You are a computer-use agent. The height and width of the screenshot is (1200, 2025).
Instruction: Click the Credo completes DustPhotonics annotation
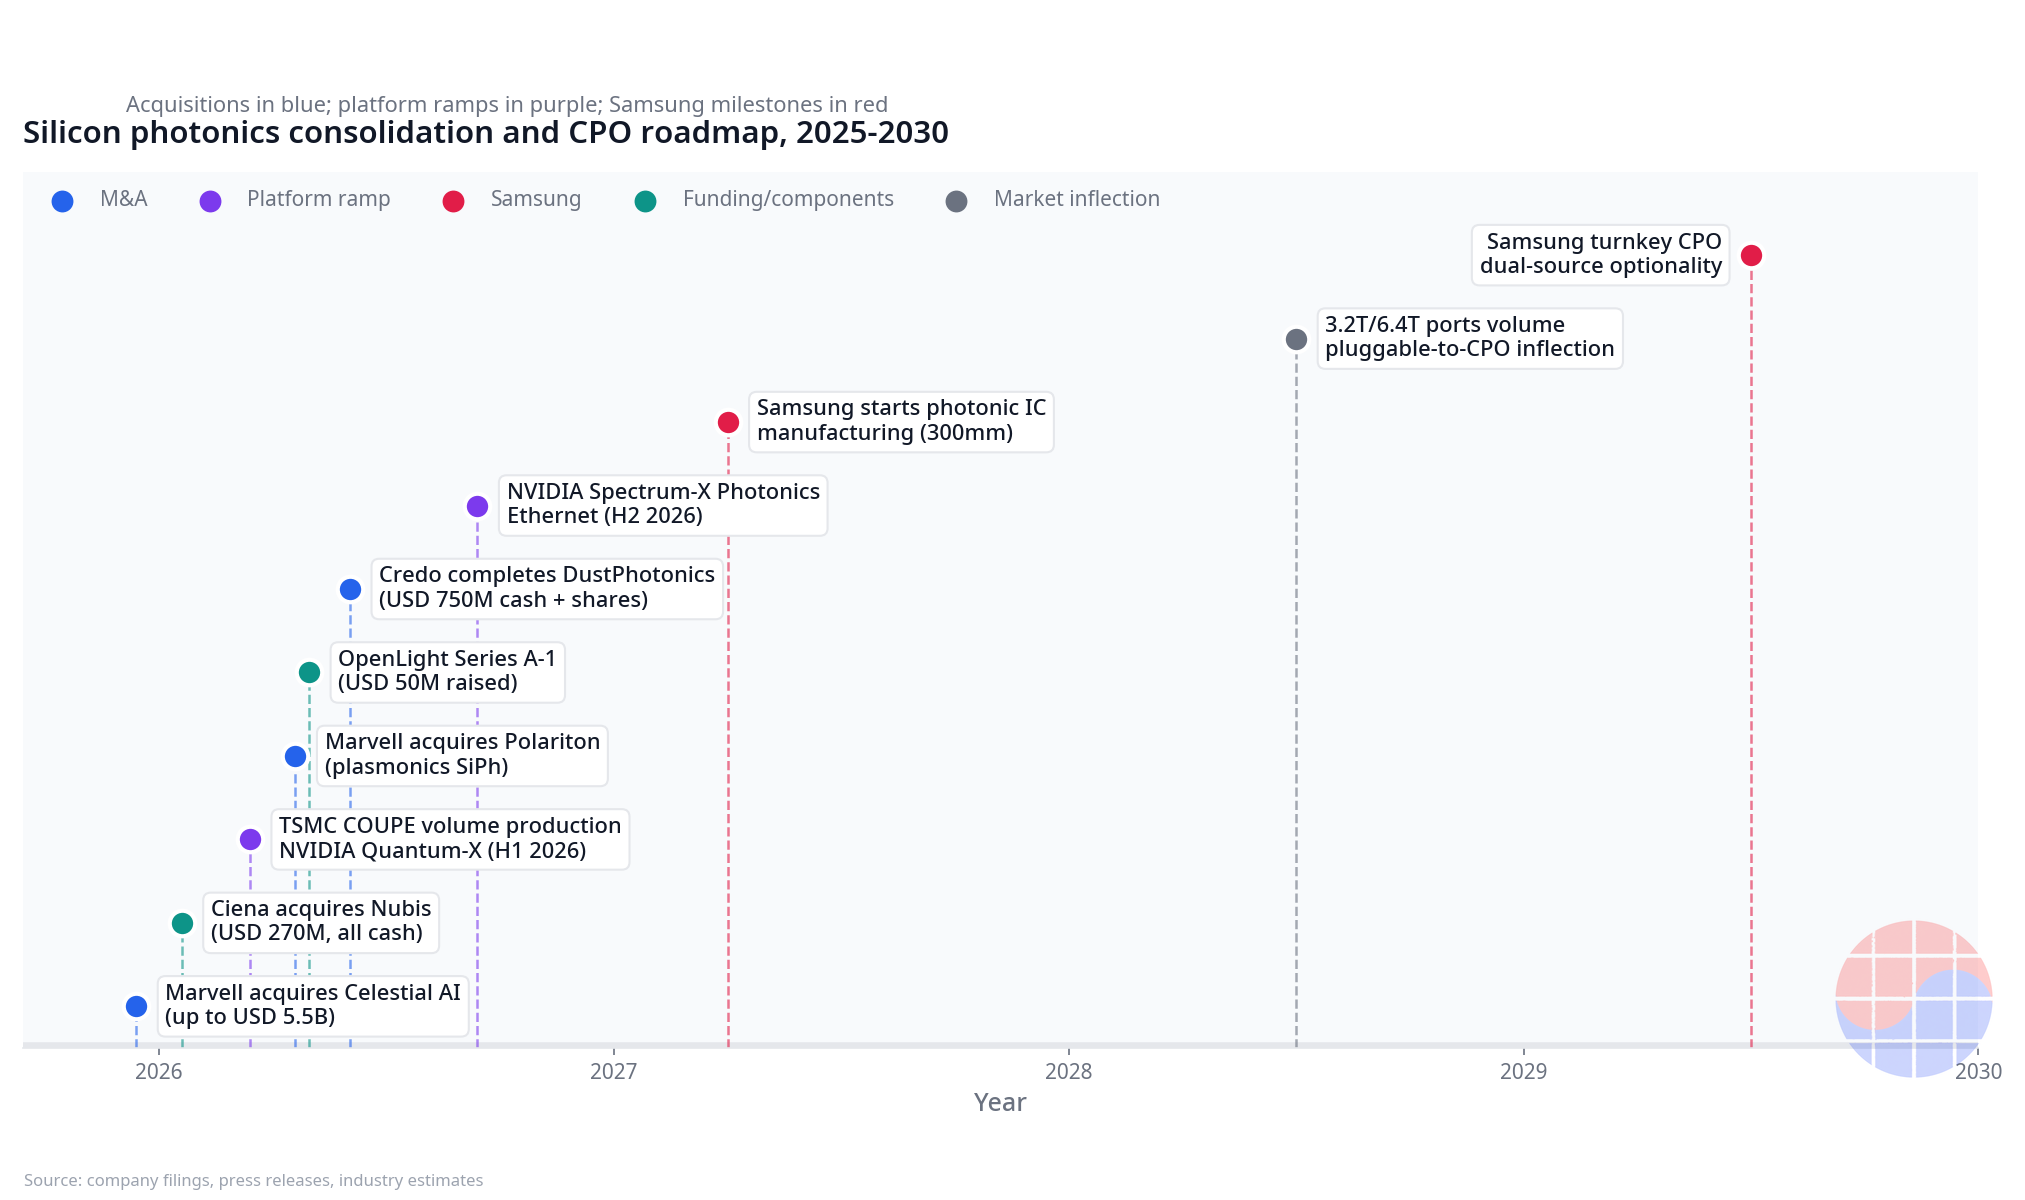(547, 588)
